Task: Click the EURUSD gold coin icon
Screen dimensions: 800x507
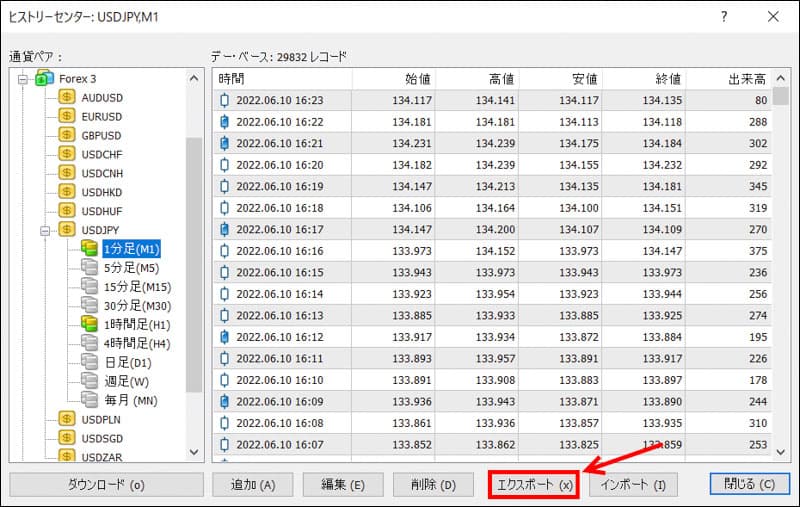Action: (x=67, y=116)
